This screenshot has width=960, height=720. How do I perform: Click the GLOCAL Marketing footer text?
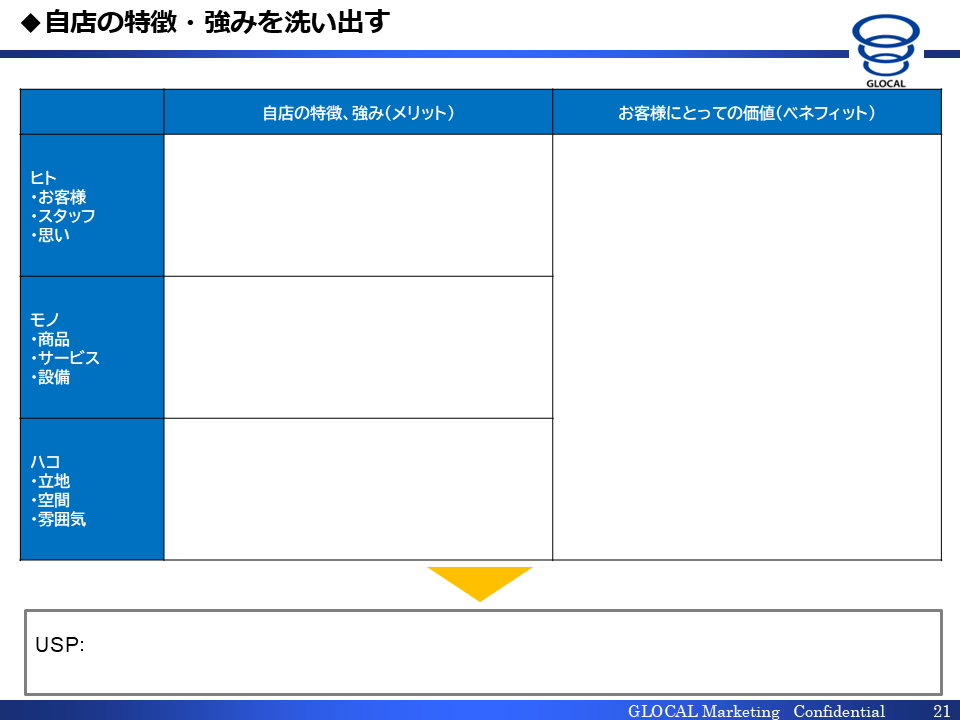[703, 711]
